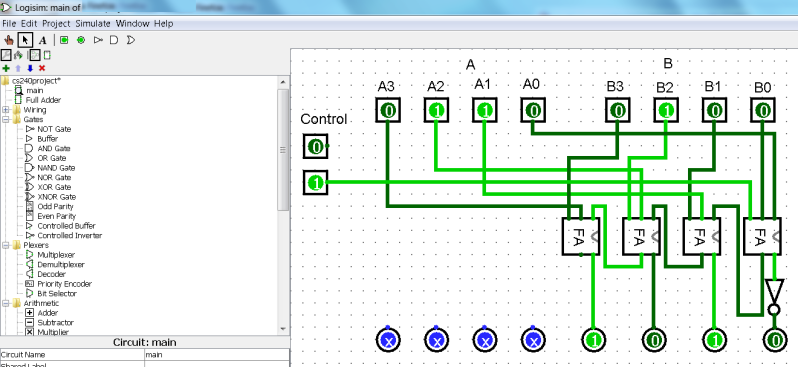Open the Simulate menu
This screenshot has height=367, width=798.
click(93, 23)
